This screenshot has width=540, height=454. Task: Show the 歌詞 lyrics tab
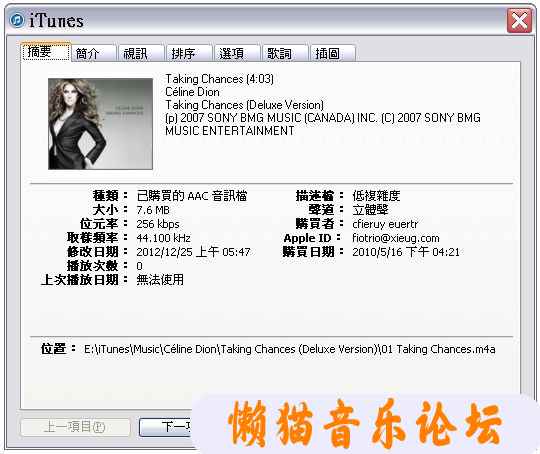click(285, 53)
